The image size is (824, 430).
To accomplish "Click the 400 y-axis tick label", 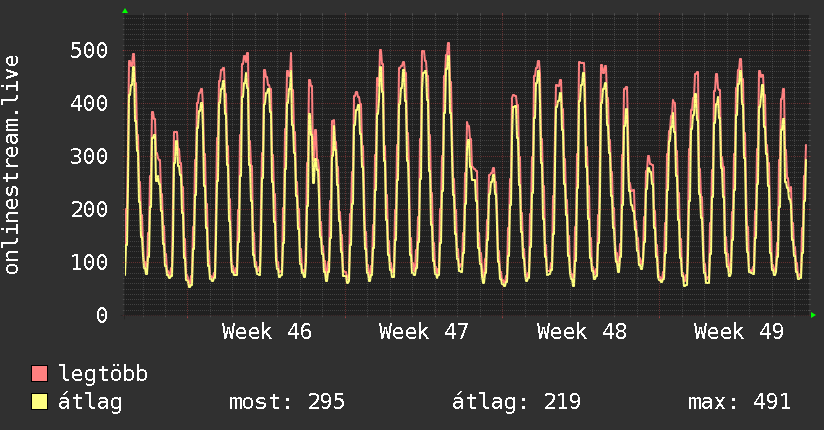I will pyautogui.click(x=89, y=103).
